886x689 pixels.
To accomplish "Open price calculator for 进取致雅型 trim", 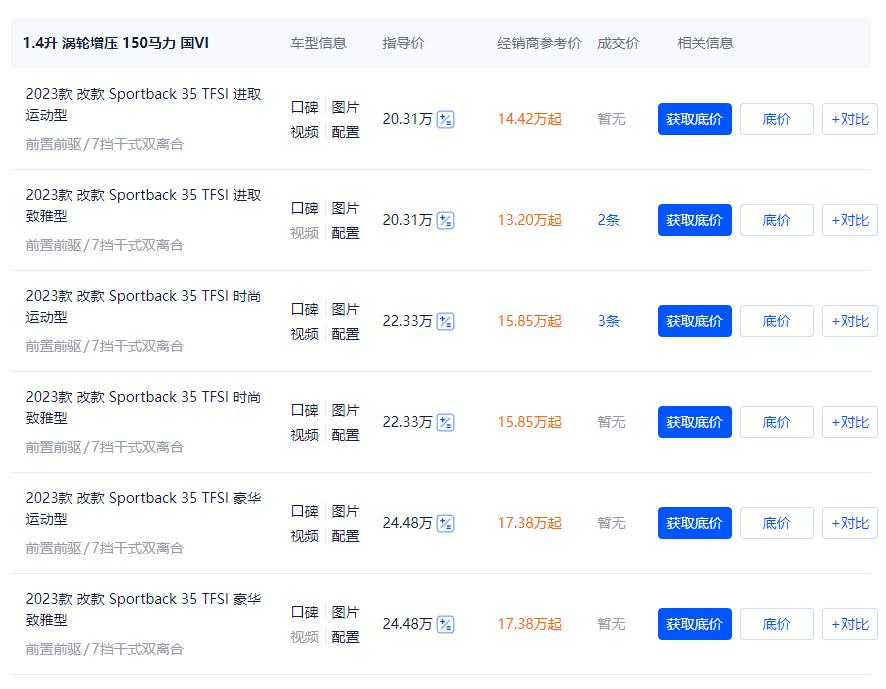I will pyautogui.click(x=443, y=219).
